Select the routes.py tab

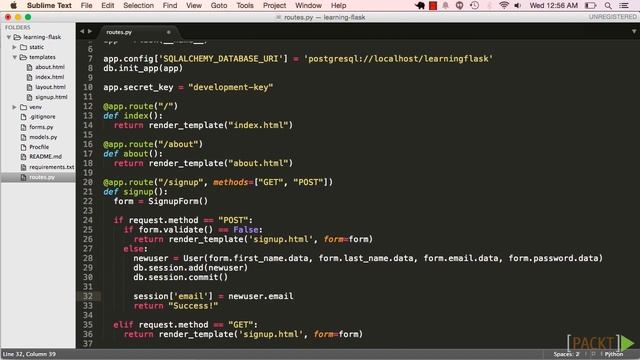tap(119, 32)
